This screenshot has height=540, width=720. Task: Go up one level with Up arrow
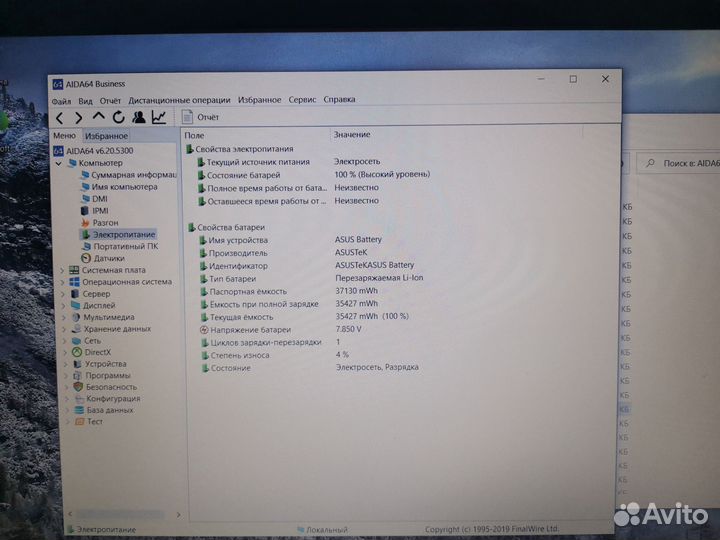click(98, 117)
